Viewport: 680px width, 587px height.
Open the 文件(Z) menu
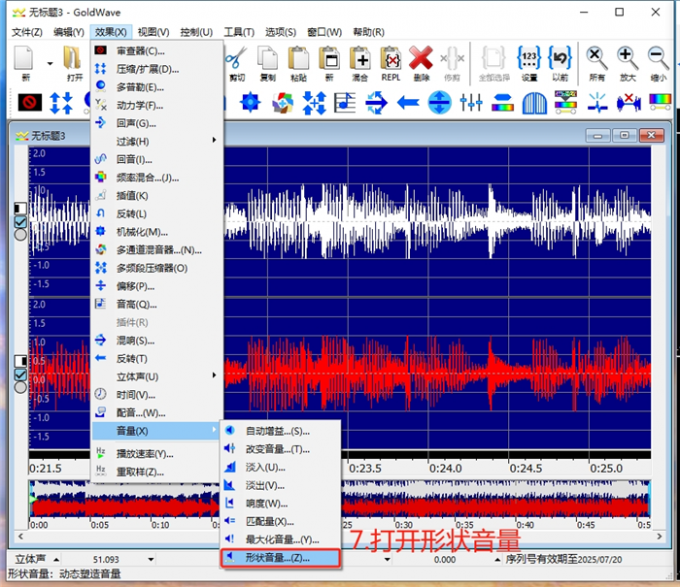point(27,32)
